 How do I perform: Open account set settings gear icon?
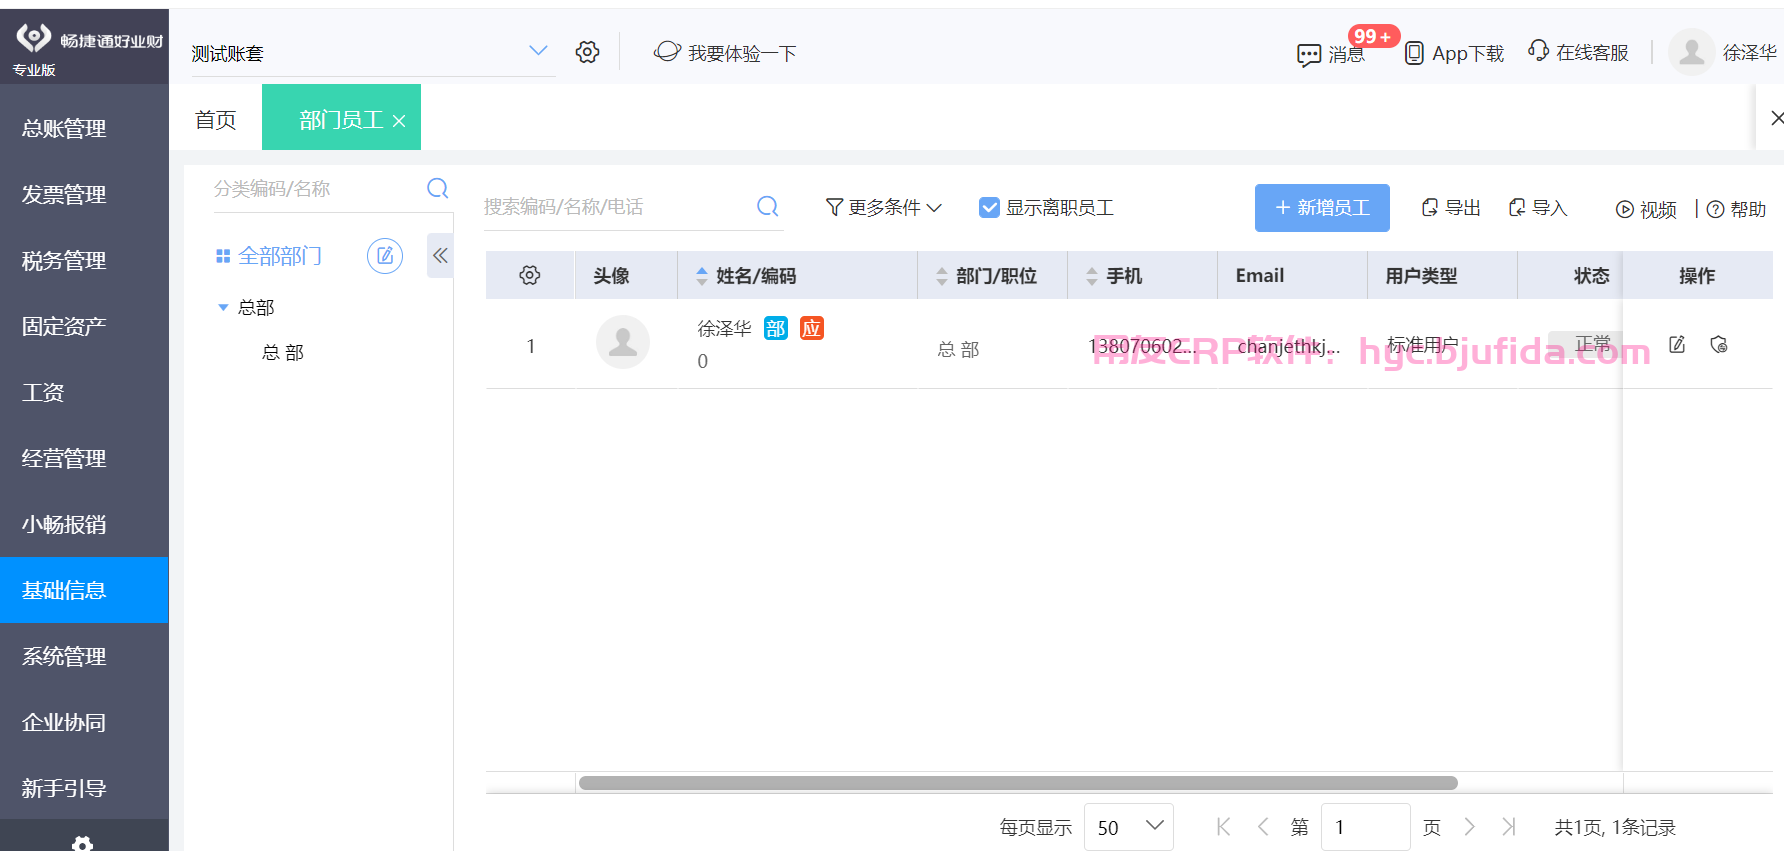(x=587, y=52)
